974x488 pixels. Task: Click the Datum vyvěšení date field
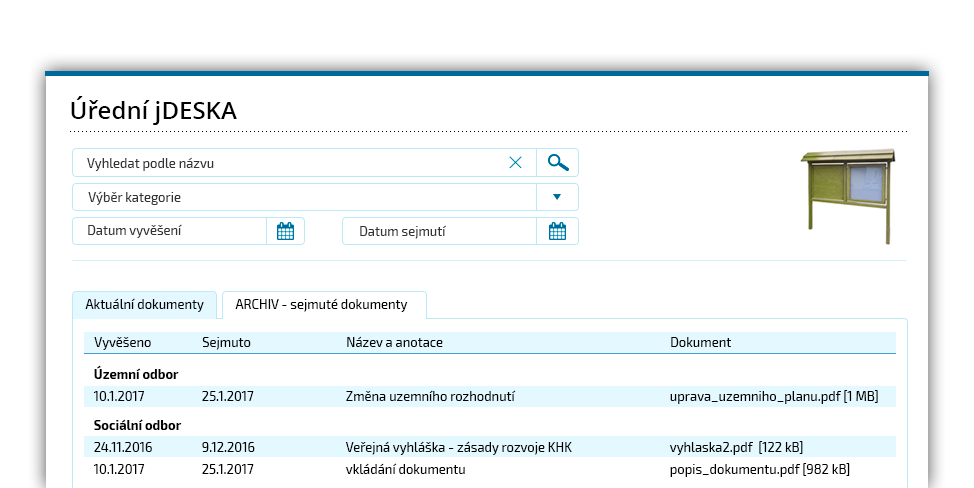tap(170, 231)
